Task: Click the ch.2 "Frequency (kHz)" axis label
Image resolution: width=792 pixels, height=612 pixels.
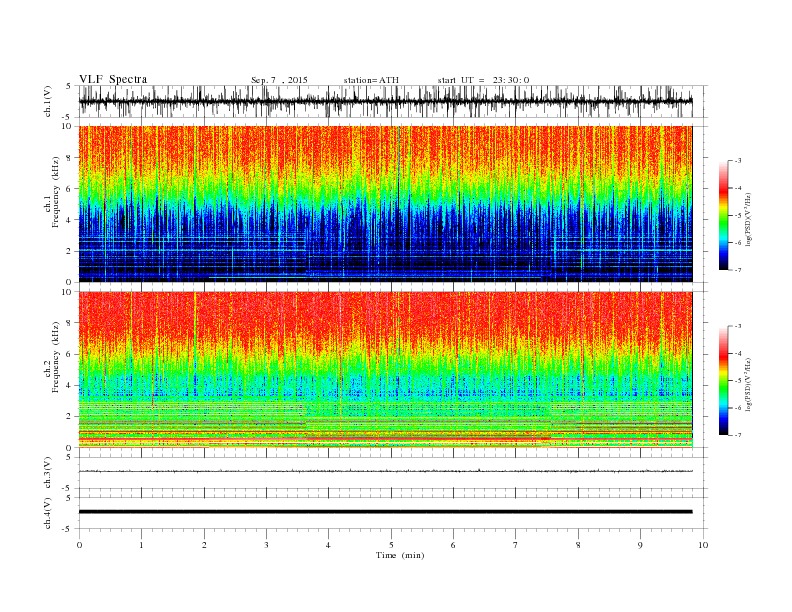Action: tap(56, 356)
